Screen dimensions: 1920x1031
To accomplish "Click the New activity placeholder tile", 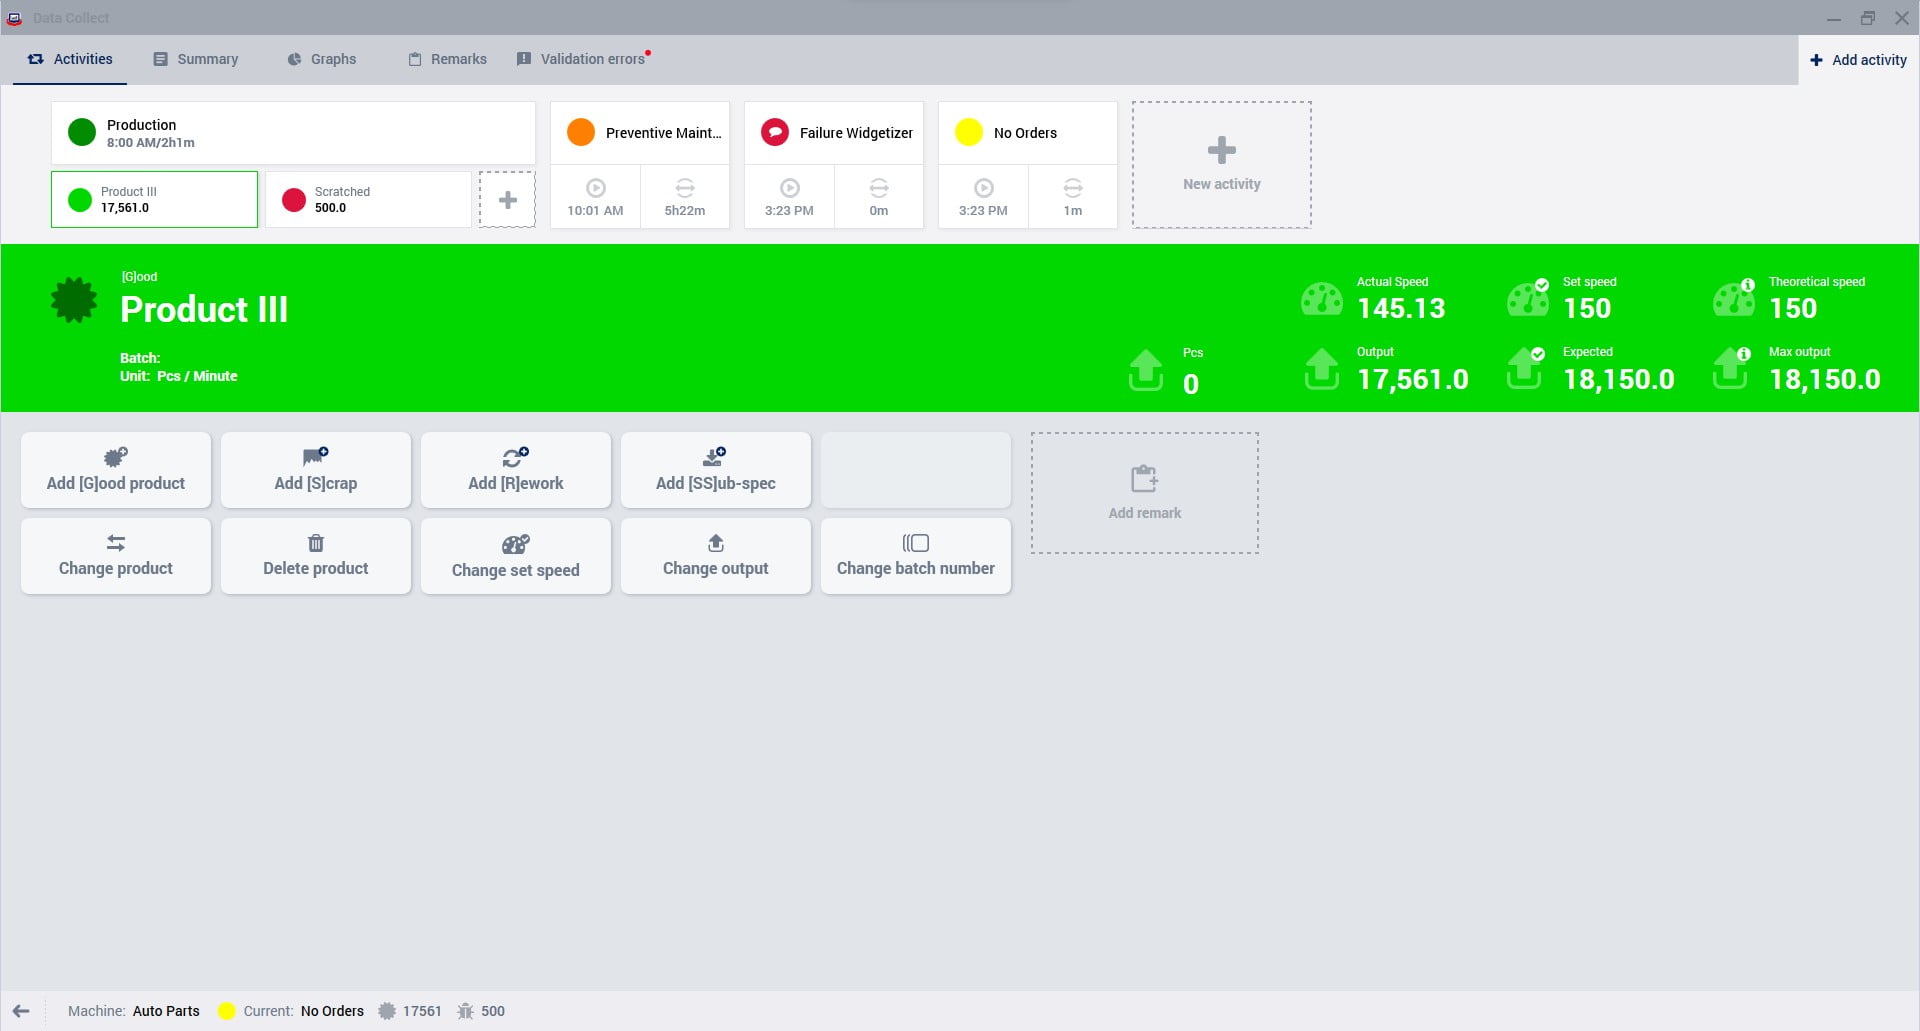I will (x=1221, y=165).
